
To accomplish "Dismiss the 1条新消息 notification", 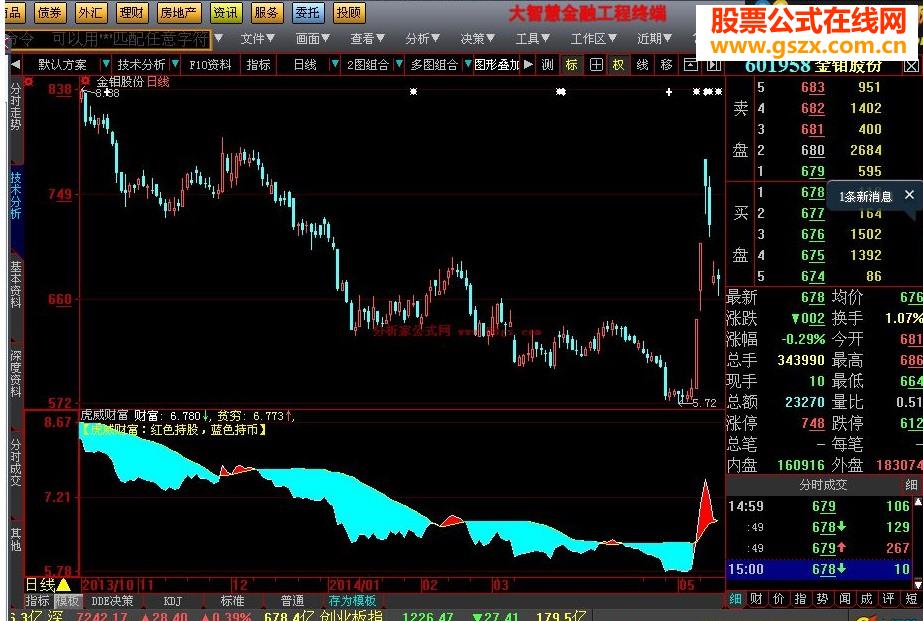I will 909,195.
